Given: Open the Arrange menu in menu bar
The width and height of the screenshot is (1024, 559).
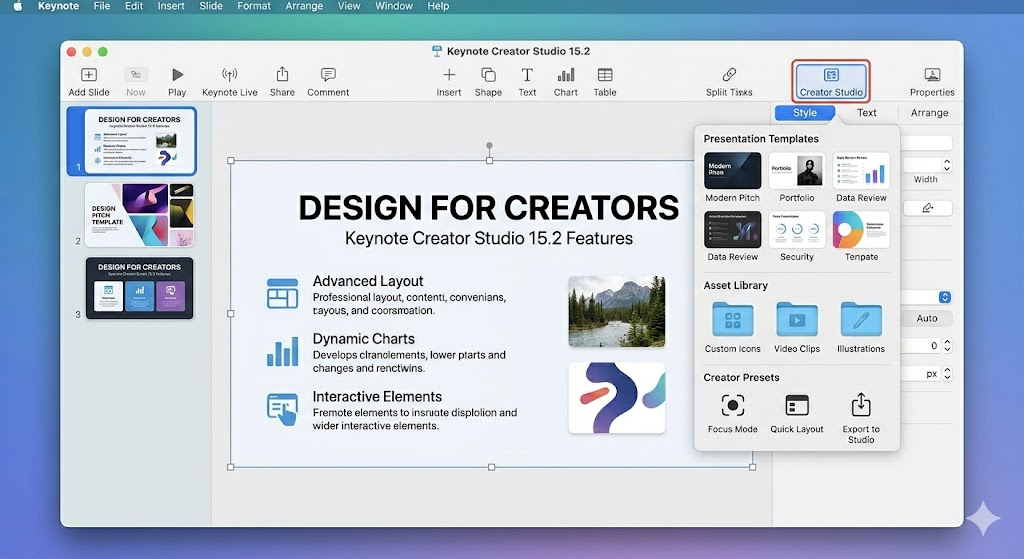Looking at the screenshot, I should click(304, 6).
